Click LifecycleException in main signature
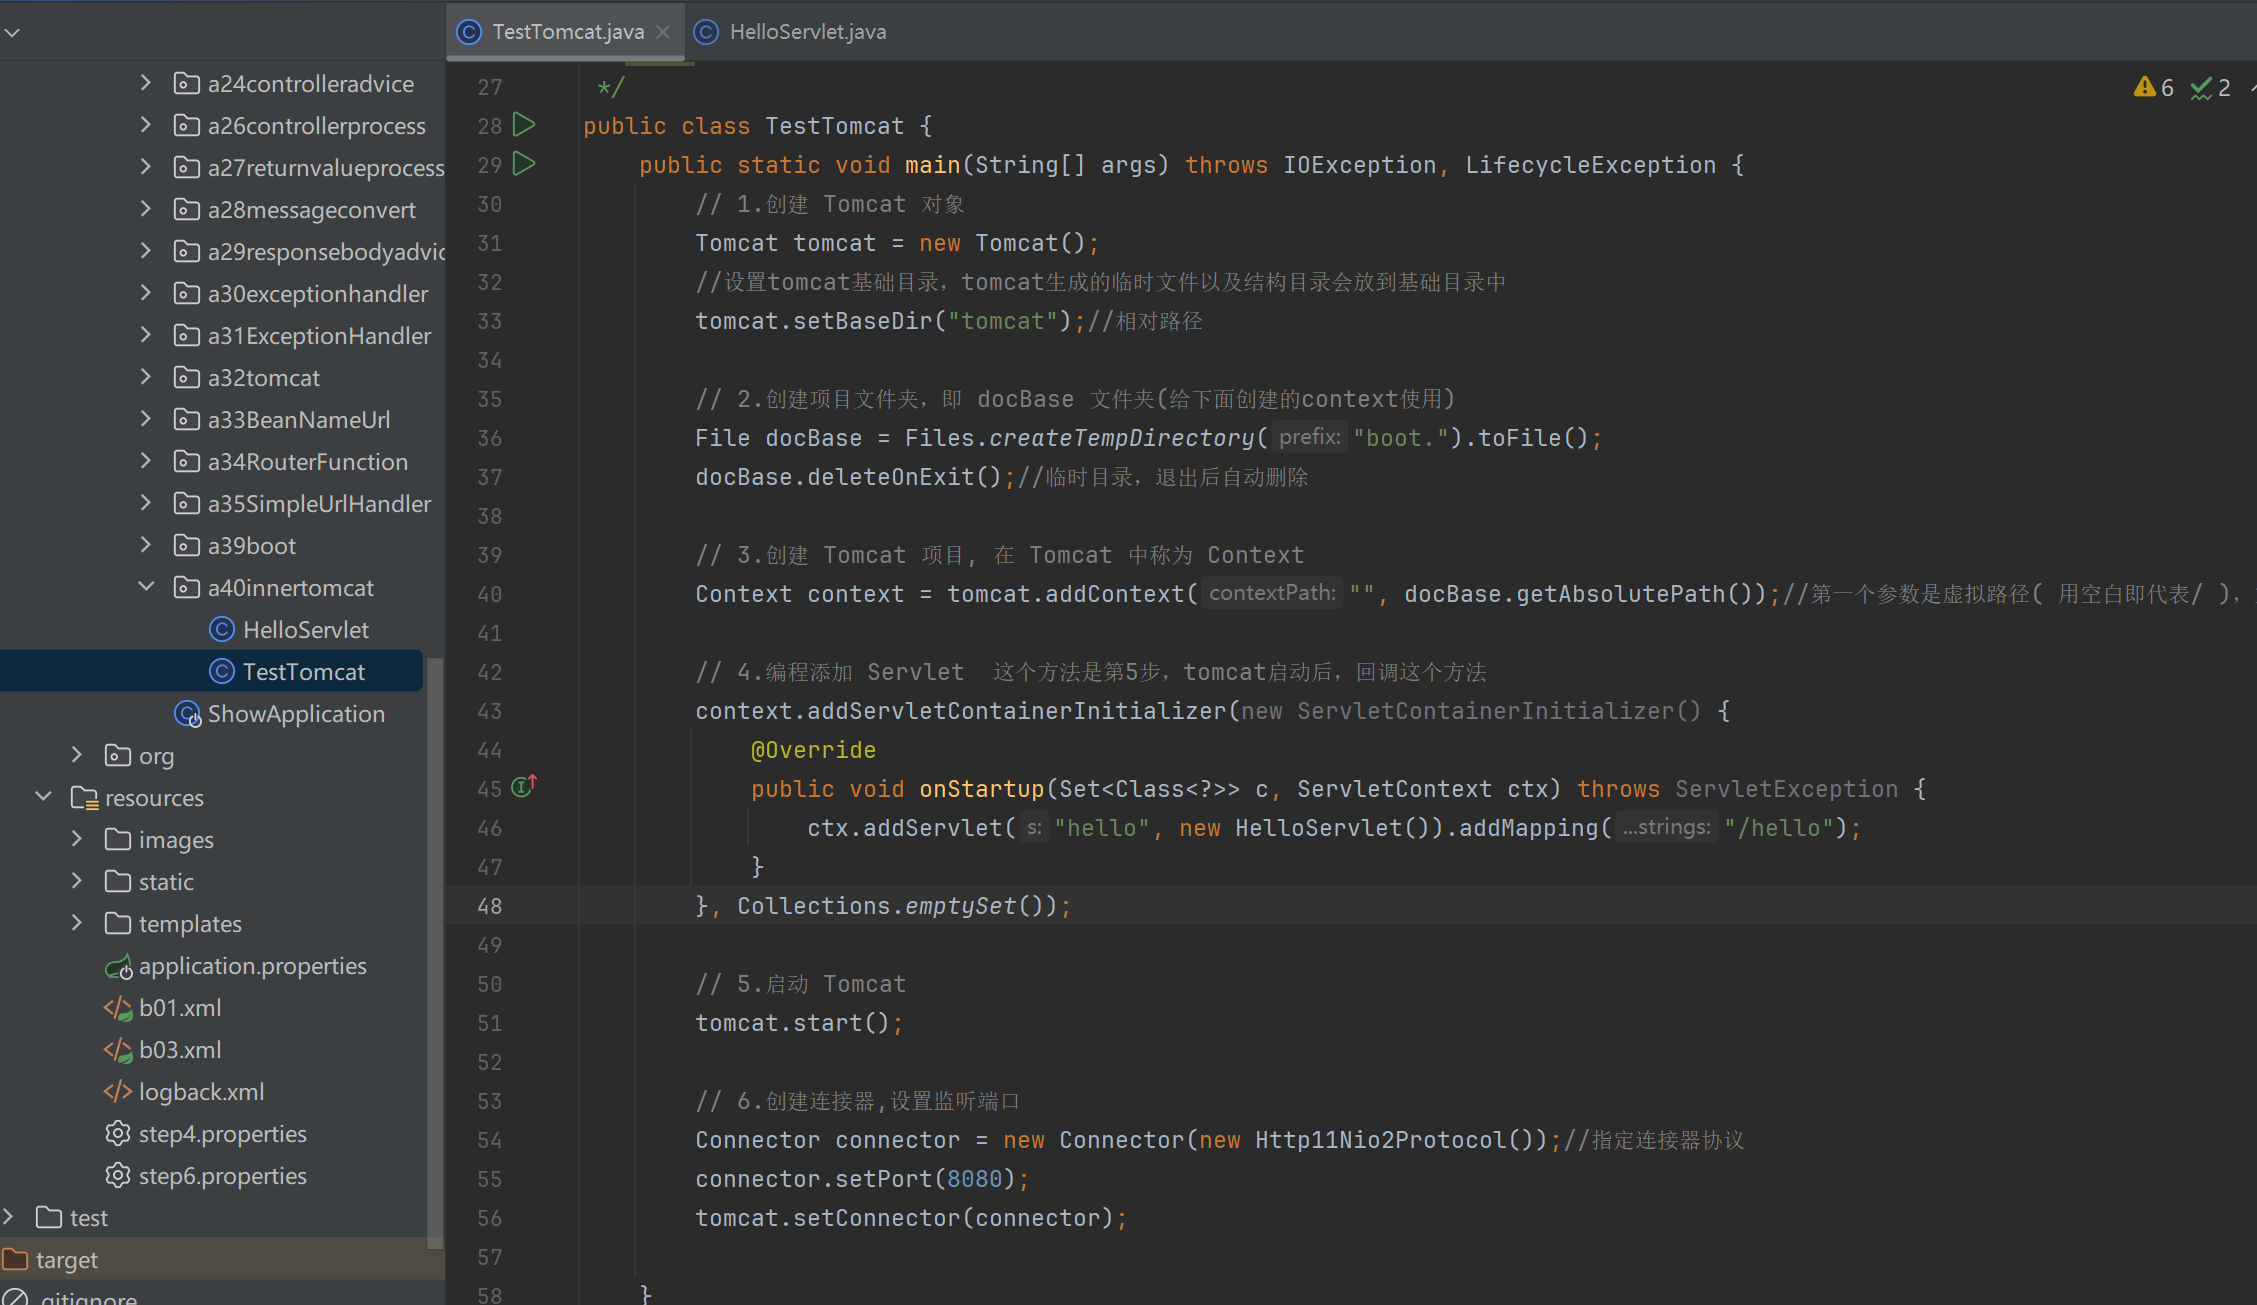This screenshot has height=1305, width=2257. coord(1590,165)
